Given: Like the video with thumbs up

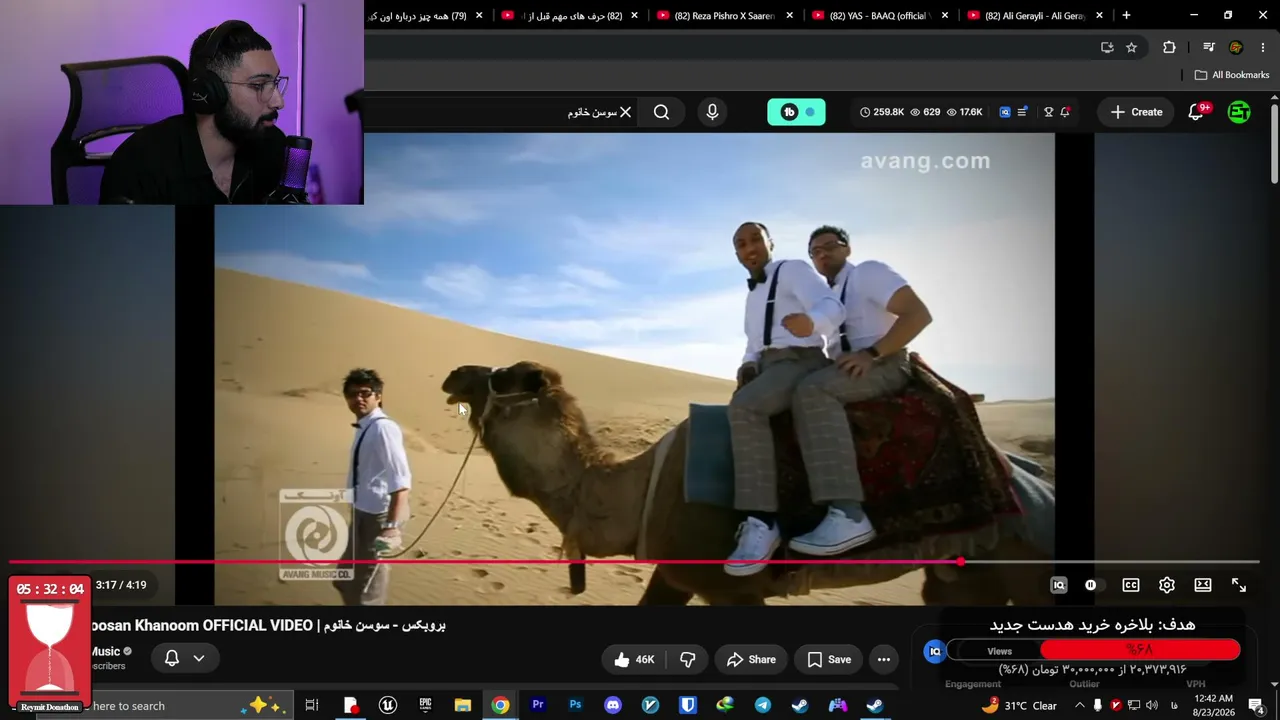Looking at the screenshot, I should 634,659.
